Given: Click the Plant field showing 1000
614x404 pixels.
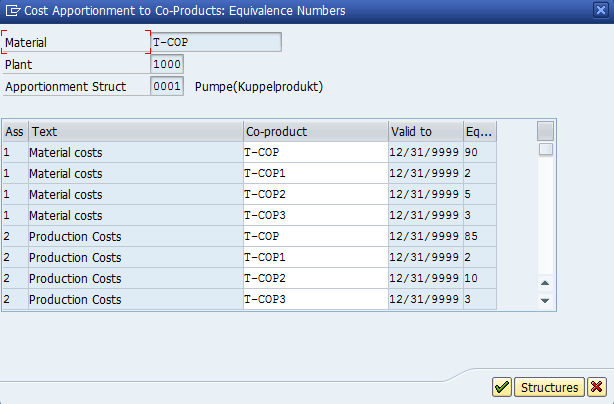Looking at the screenshot, I should pos(167,64).
